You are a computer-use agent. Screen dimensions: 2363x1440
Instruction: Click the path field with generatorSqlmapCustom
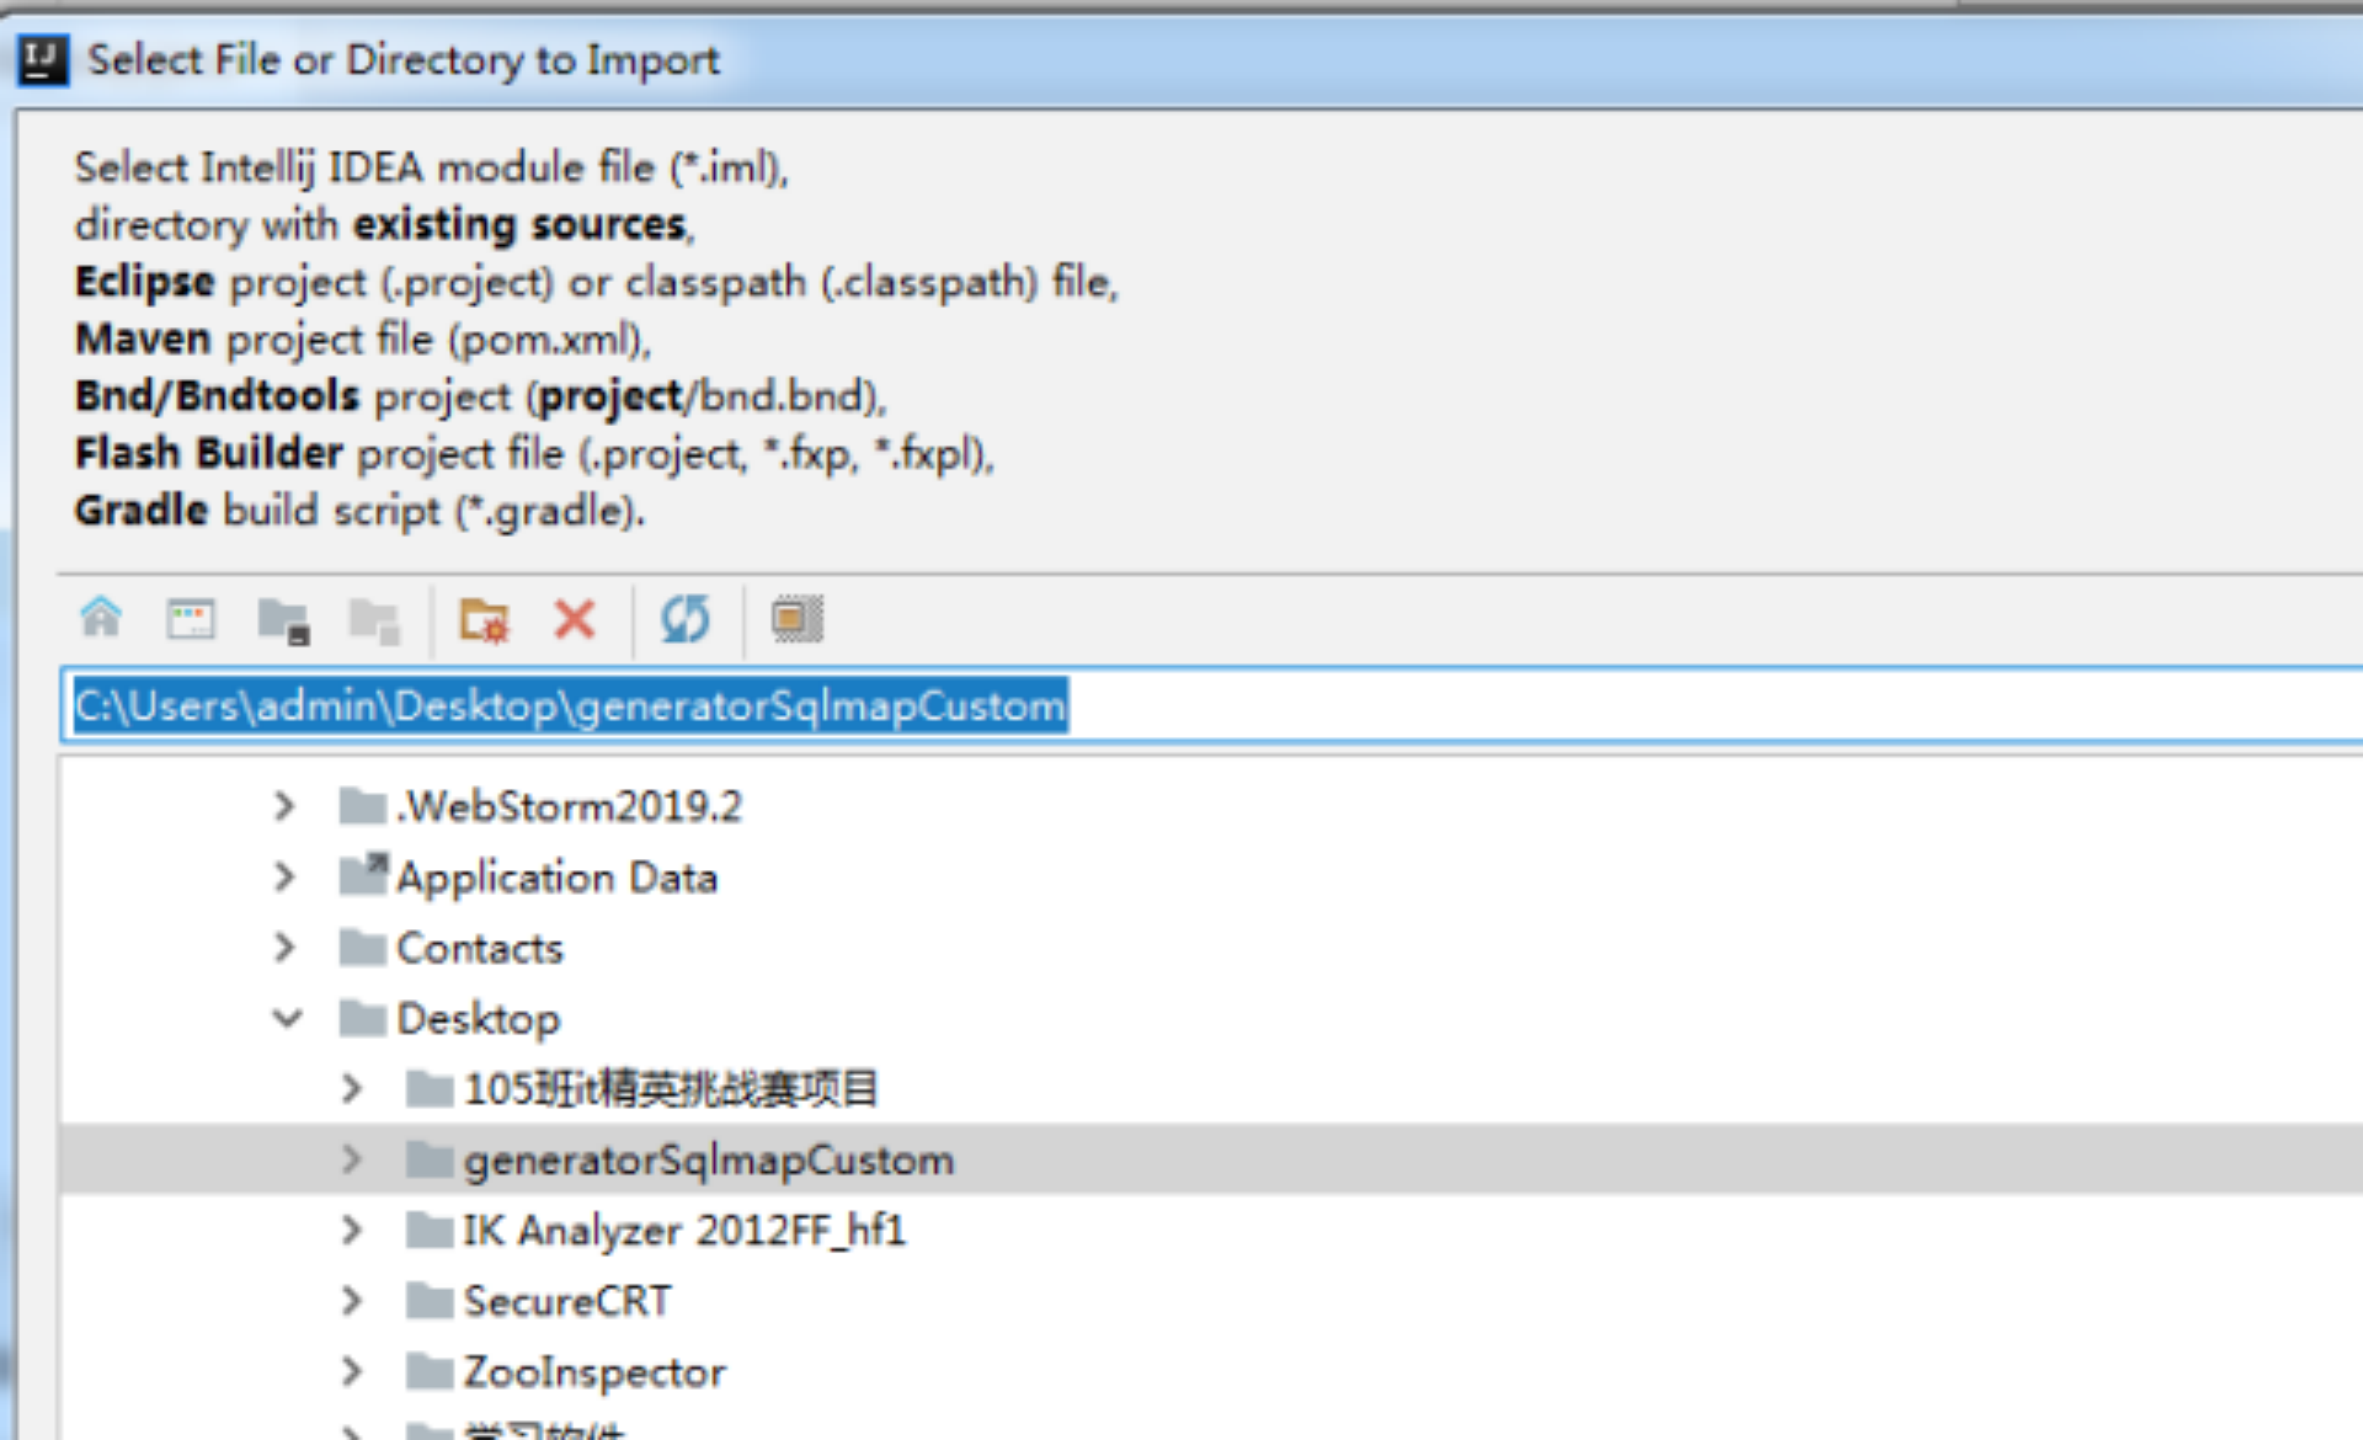click(x=1212, y=706)
